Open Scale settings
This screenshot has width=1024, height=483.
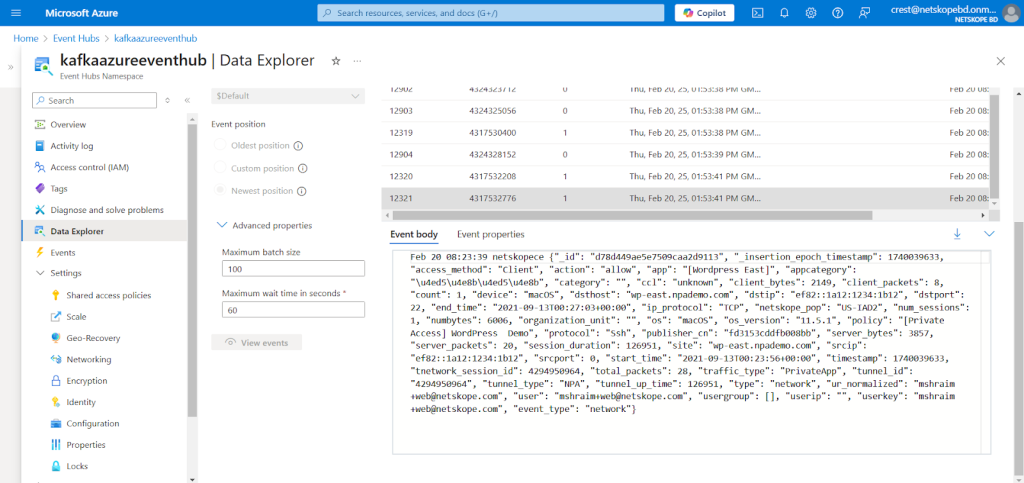76,317
